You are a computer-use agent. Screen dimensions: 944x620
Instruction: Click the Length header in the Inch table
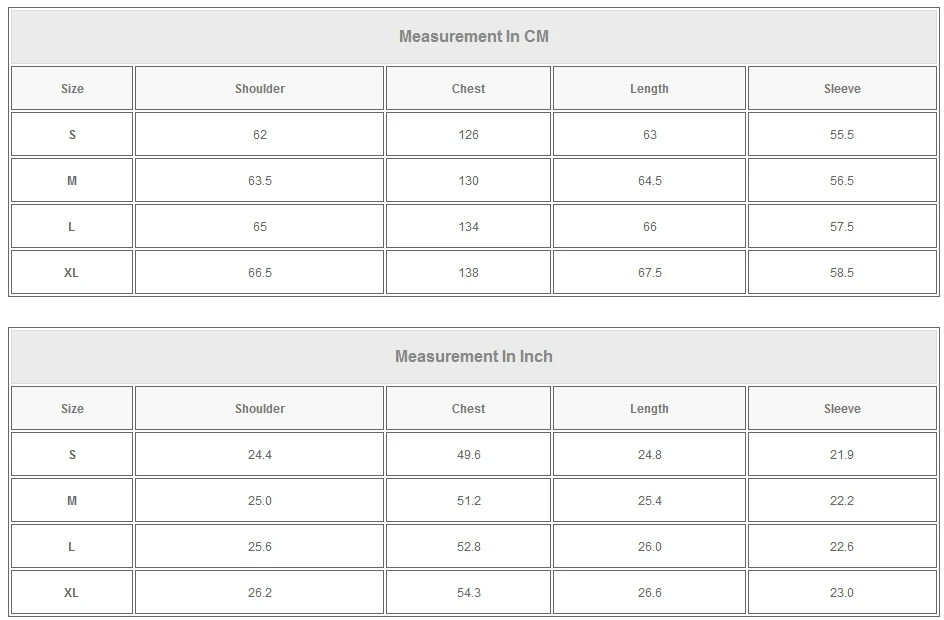(649, 409)
